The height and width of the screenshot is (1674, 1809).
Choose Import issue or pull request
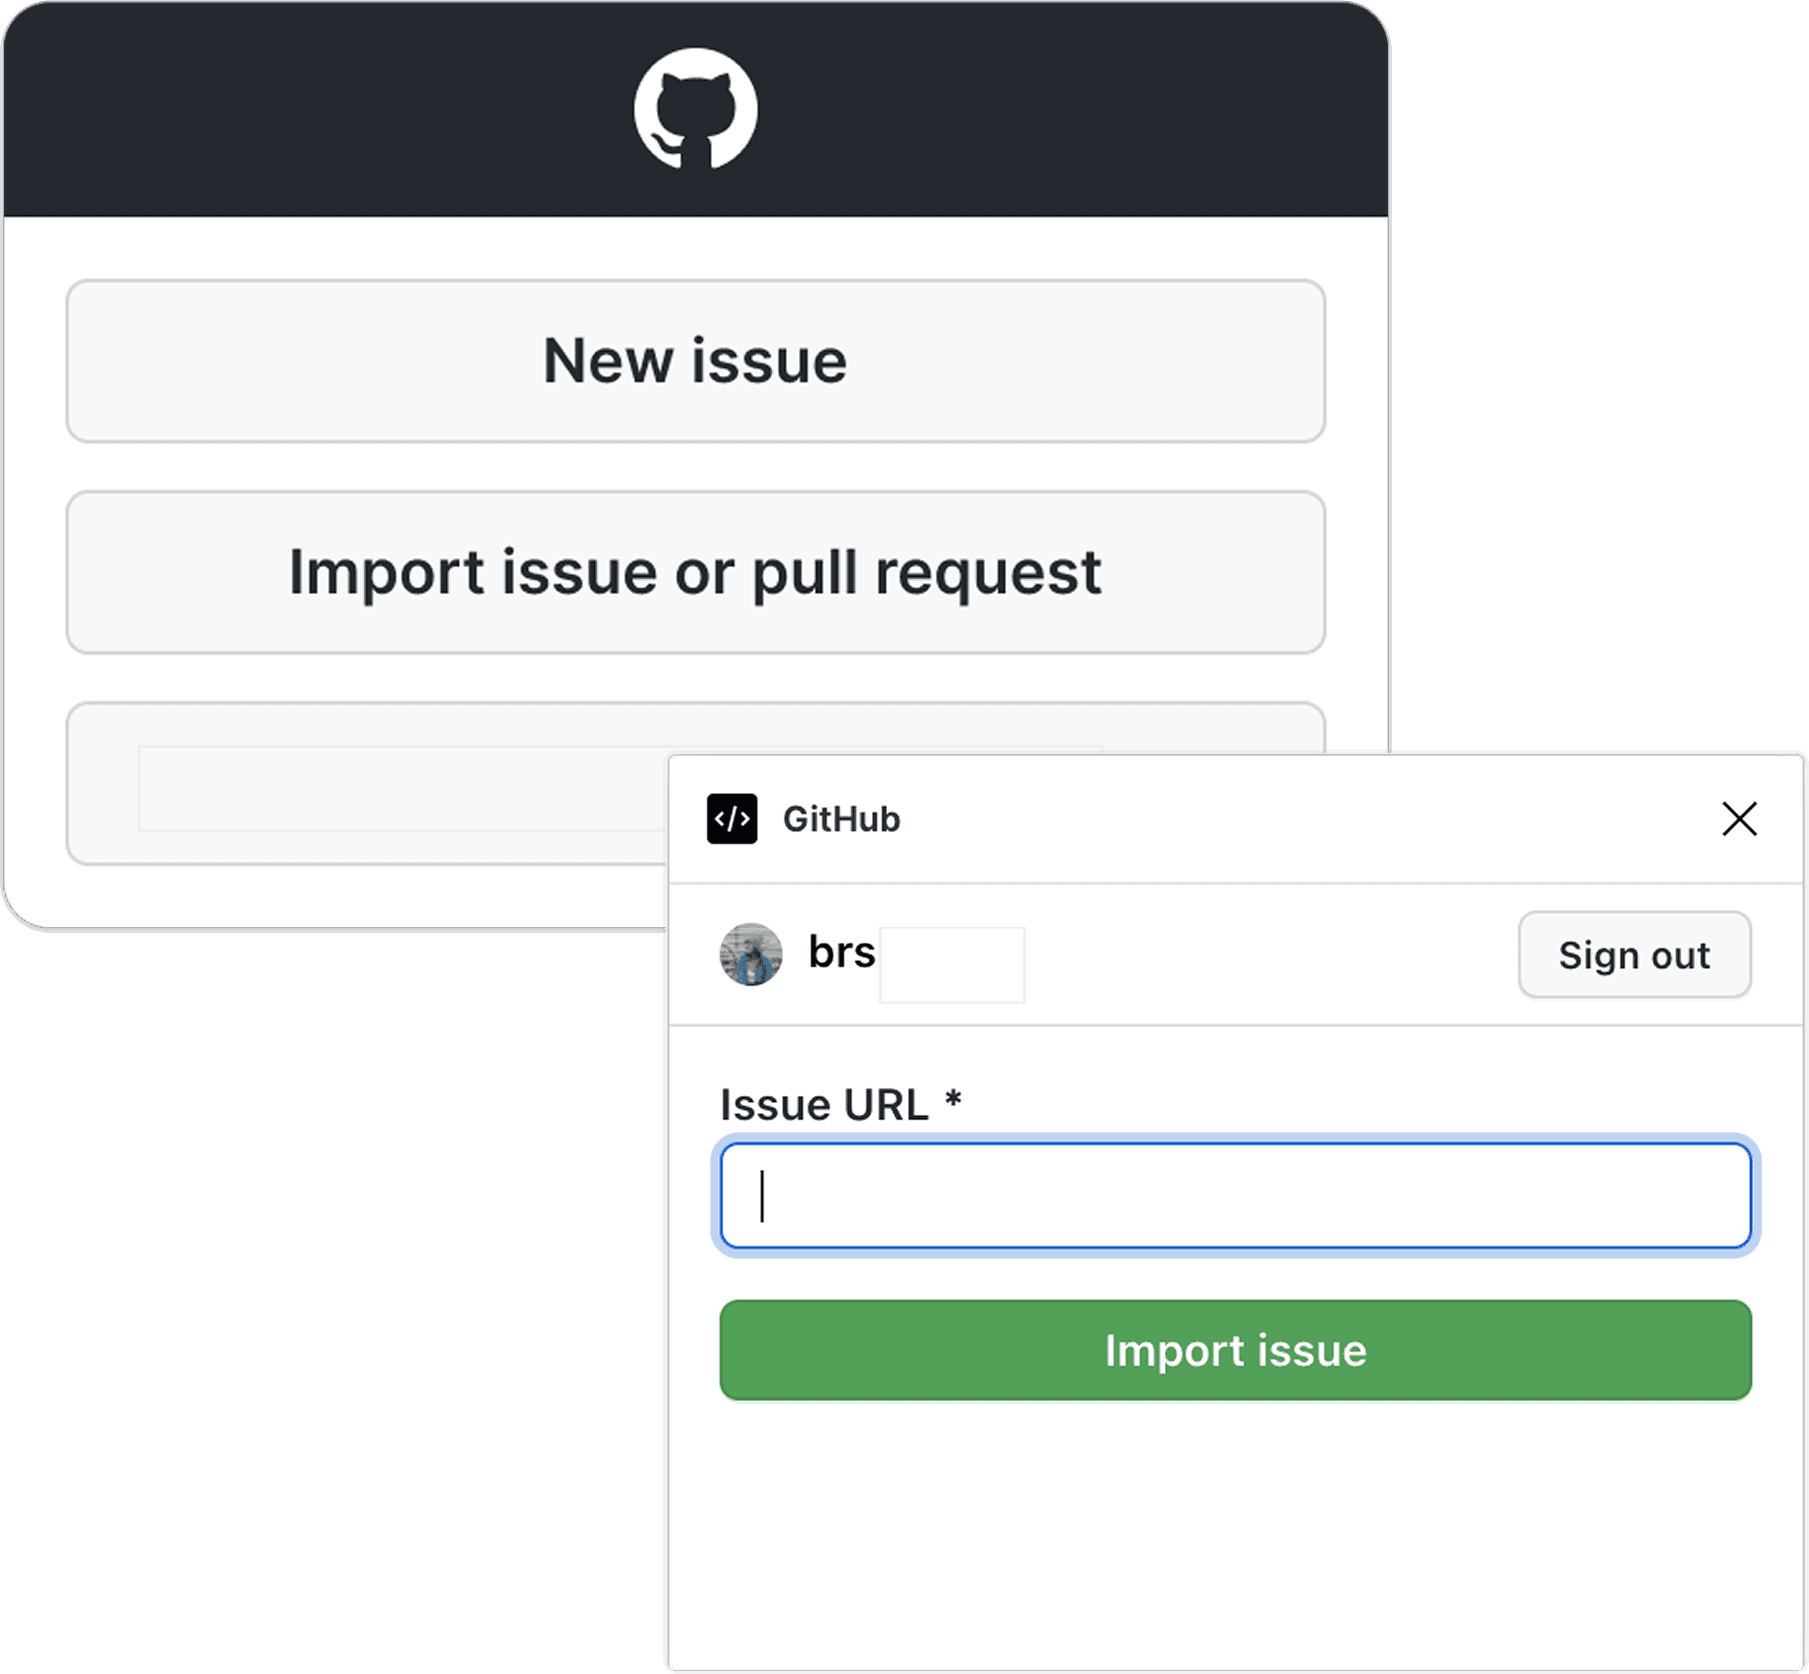point(696,572)
